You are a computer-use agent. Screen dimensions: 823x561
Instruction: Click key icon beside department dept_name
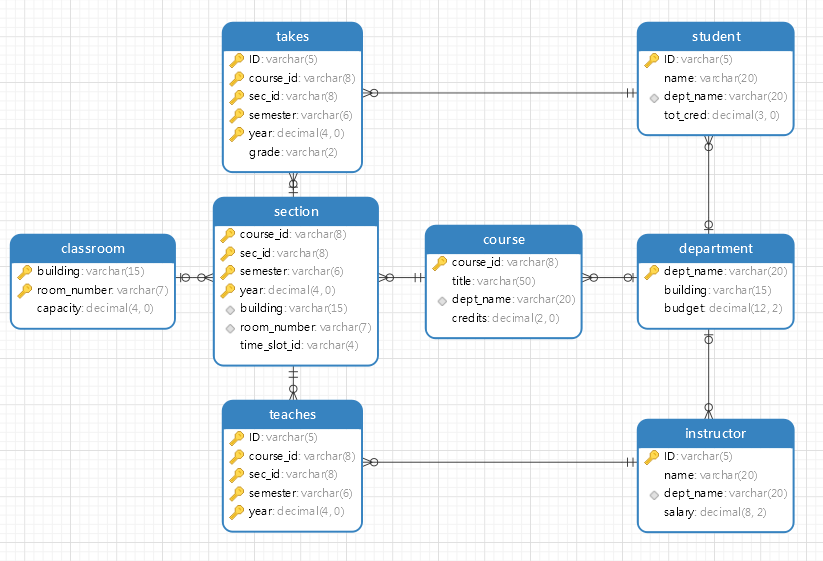[x=652, y=272]
